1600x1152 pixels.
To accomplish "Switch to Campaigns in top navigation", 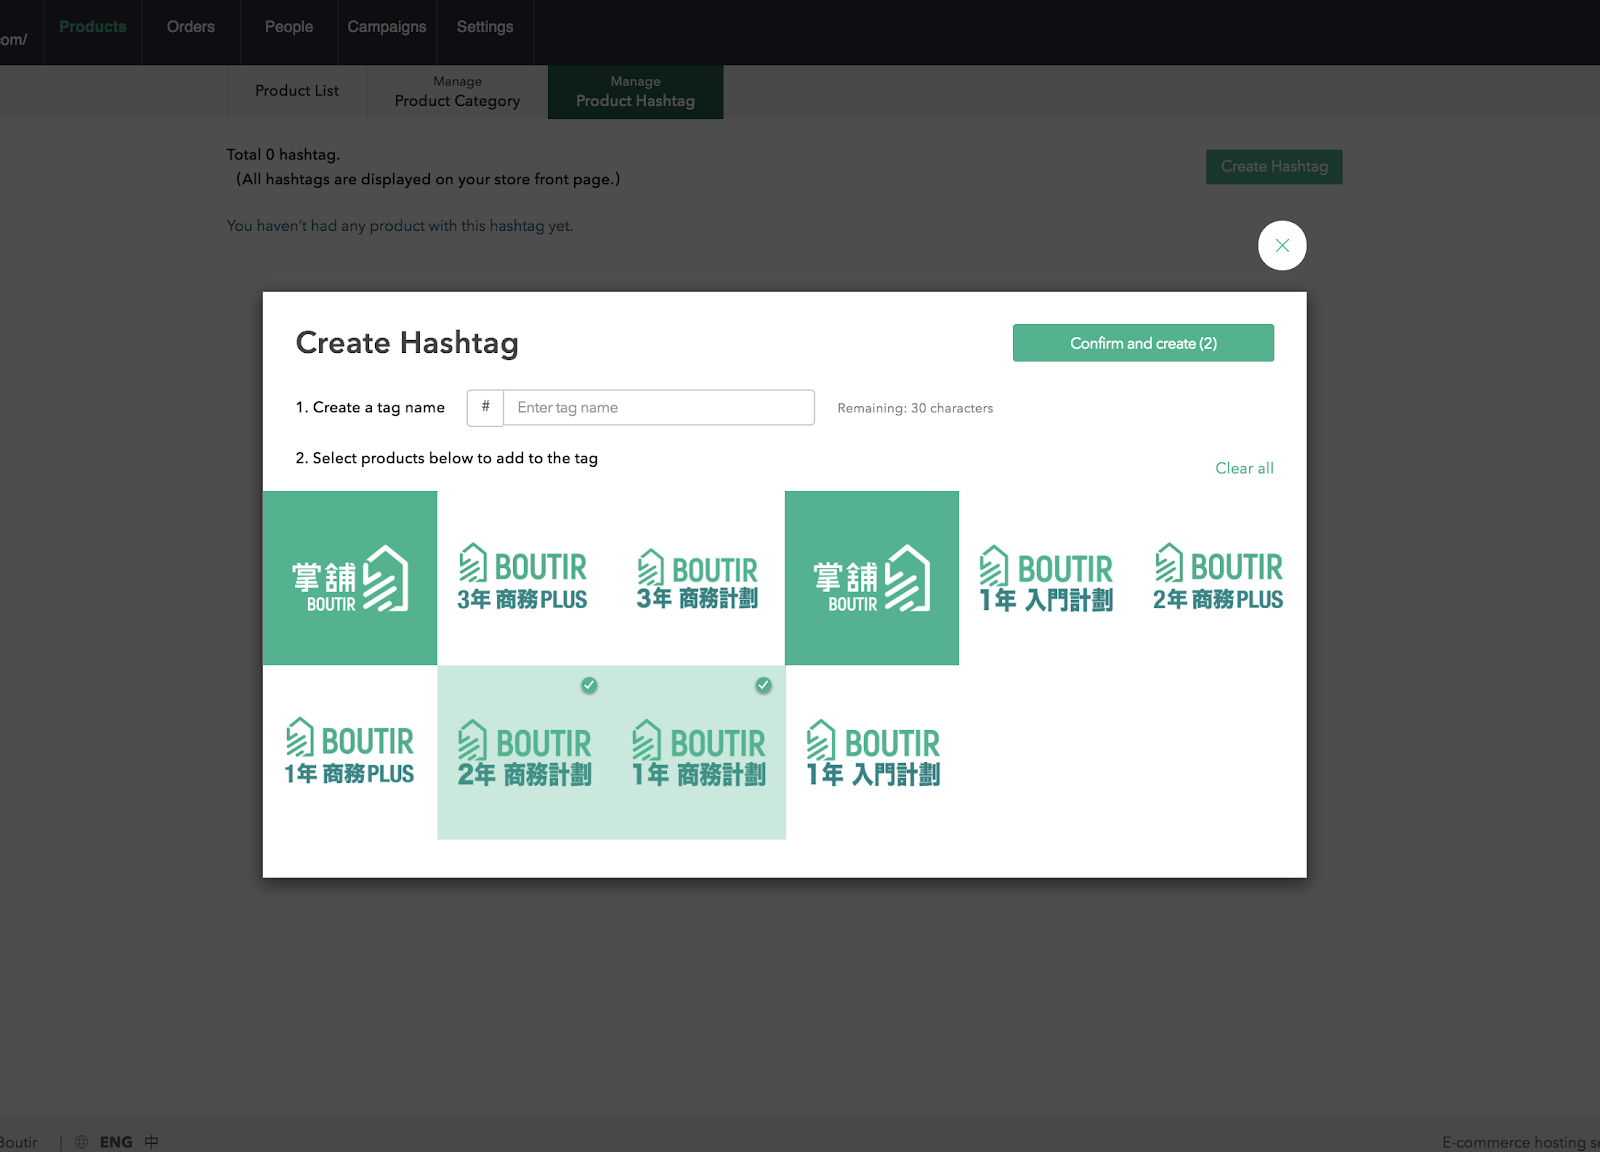I will click(x=387, y=27).
